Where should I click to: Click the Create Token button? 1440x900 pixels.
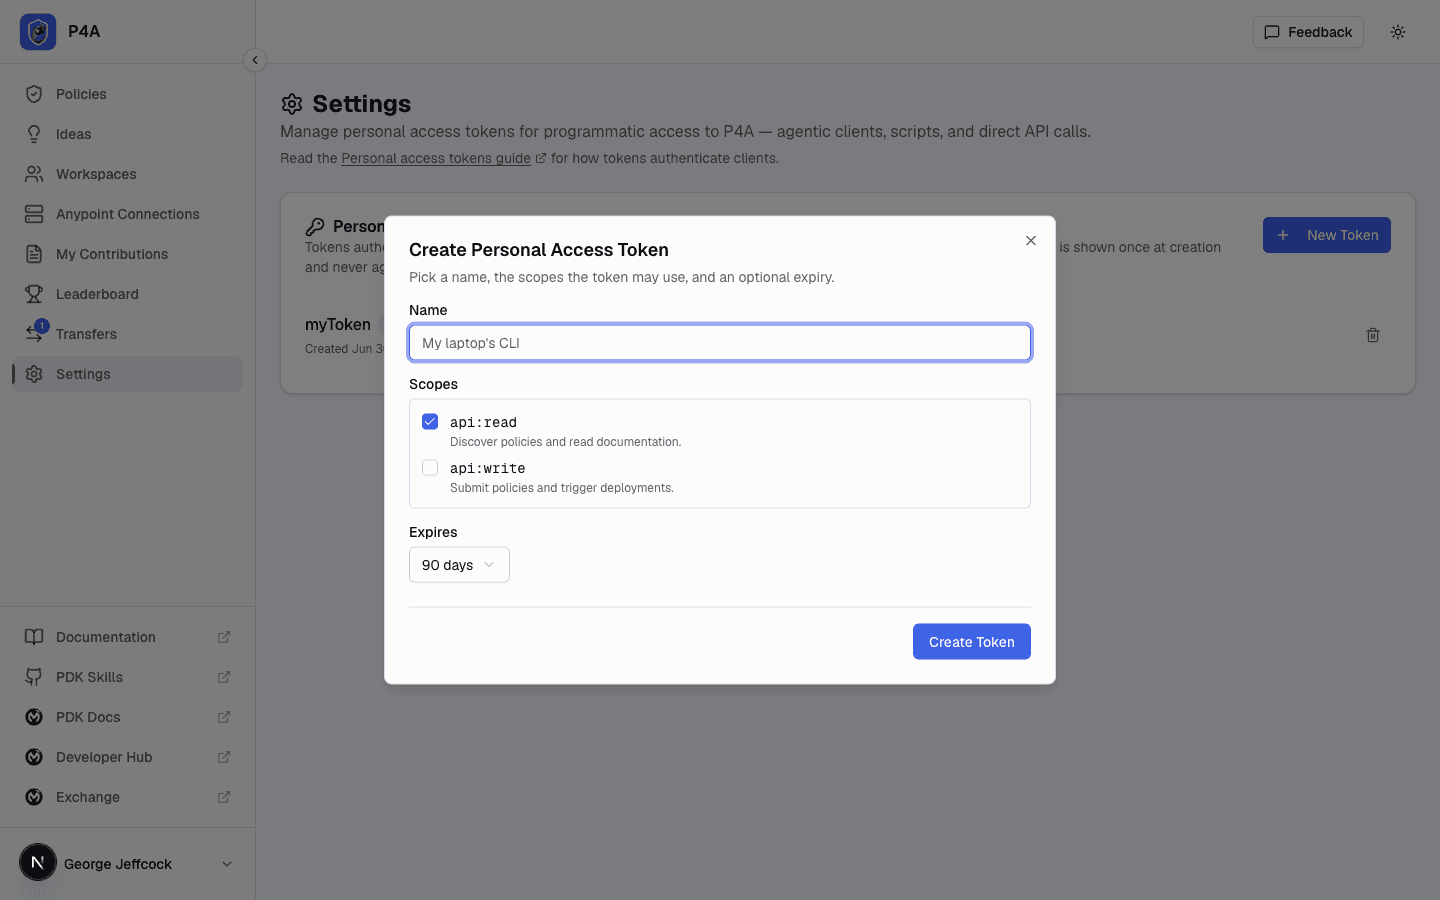pos(972,642)
